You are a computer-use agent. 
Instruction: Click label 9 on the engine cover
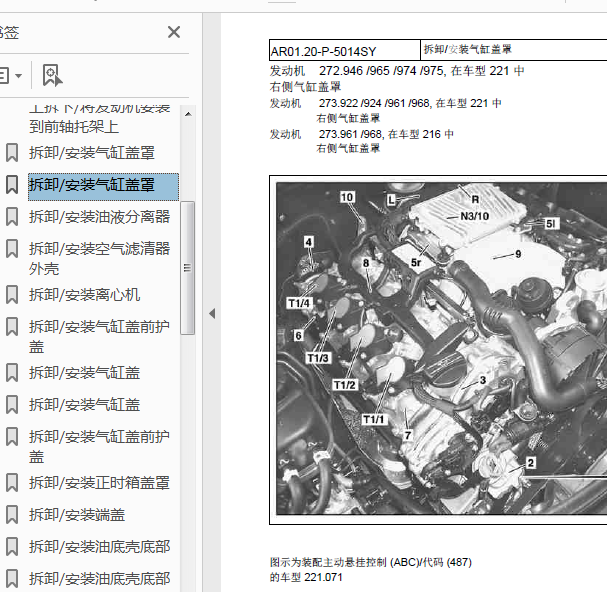coord(518,254)
